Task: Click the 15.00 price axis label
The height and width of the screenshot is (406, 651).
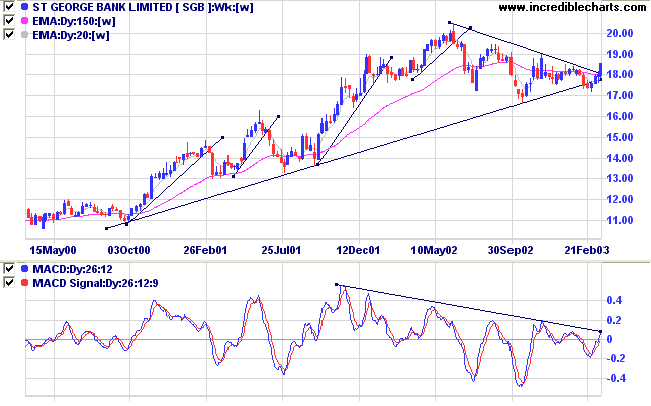Action: click(x=620, y=137)
